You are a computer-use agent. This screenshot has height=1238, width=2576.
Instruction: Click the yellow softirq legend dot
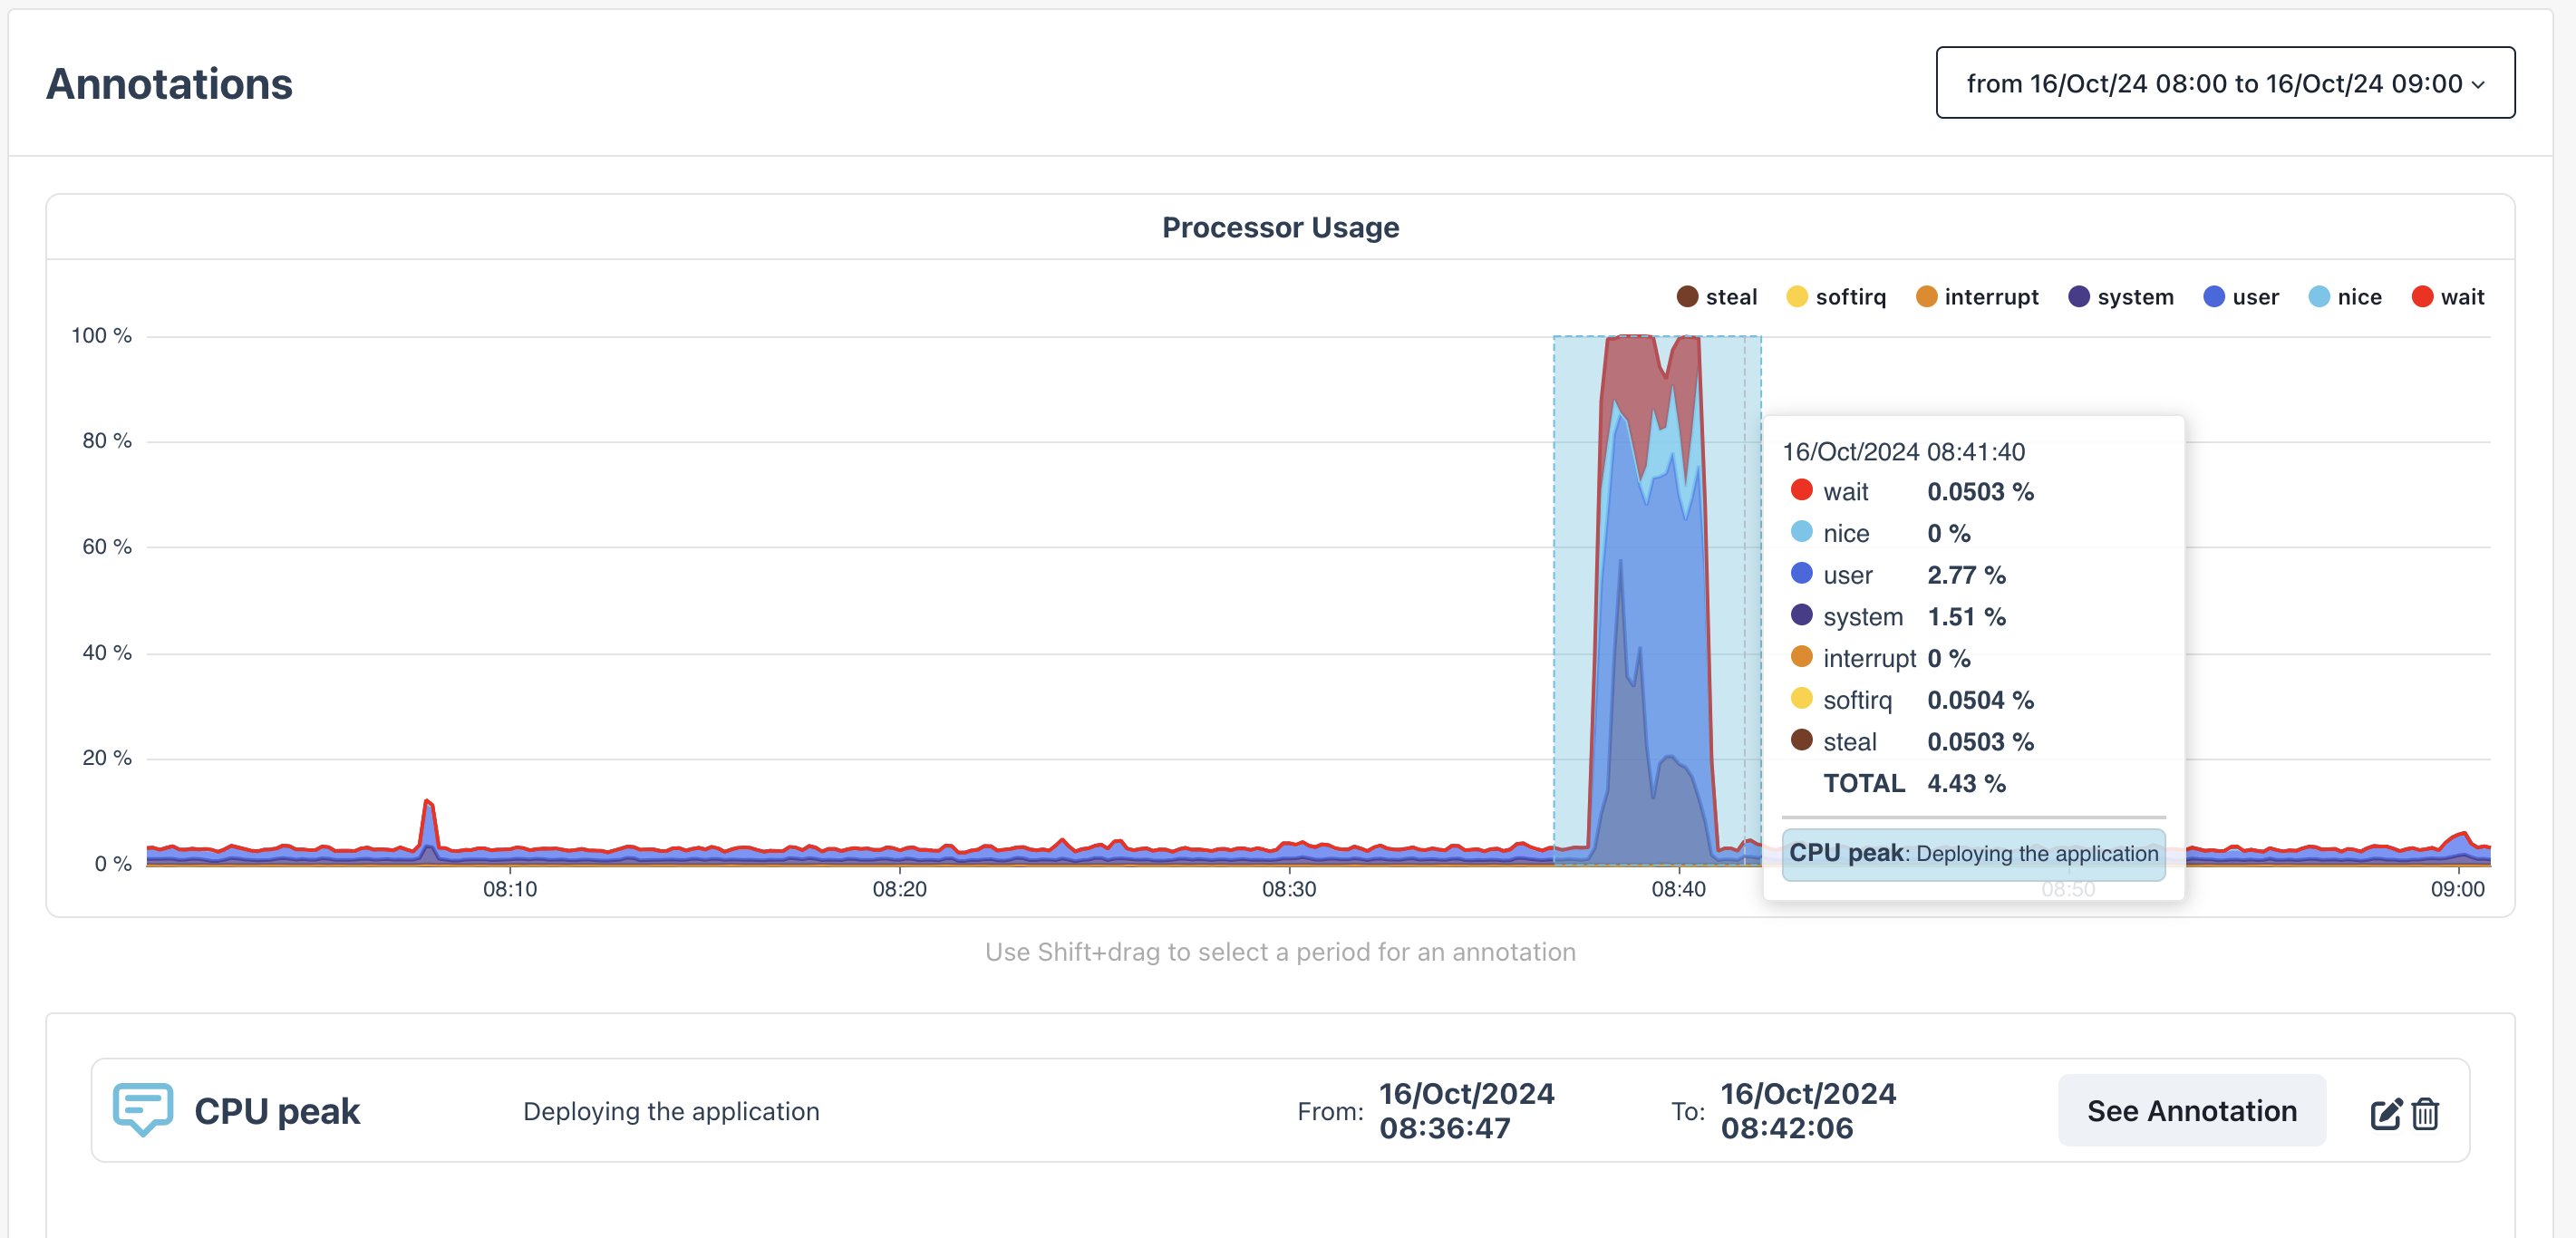tap(1797, 297)
